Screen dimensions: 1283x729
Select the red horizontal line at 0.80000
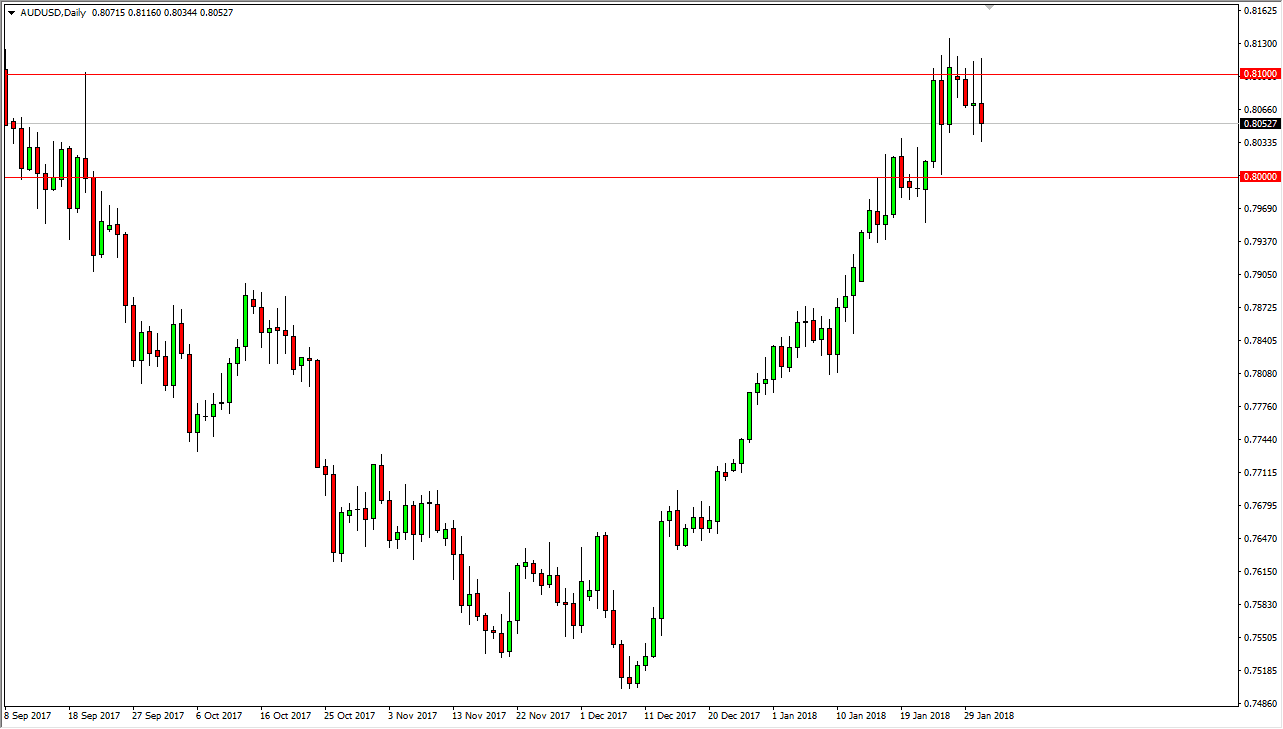(x=620, y=177)
